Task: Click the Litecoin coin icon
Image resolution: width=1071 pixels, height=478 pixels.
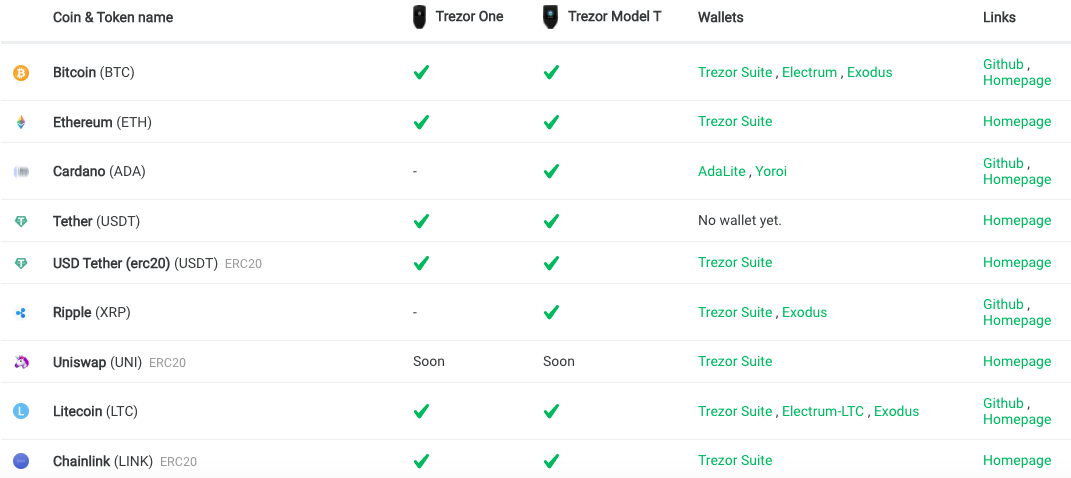Action: [21, 411]
